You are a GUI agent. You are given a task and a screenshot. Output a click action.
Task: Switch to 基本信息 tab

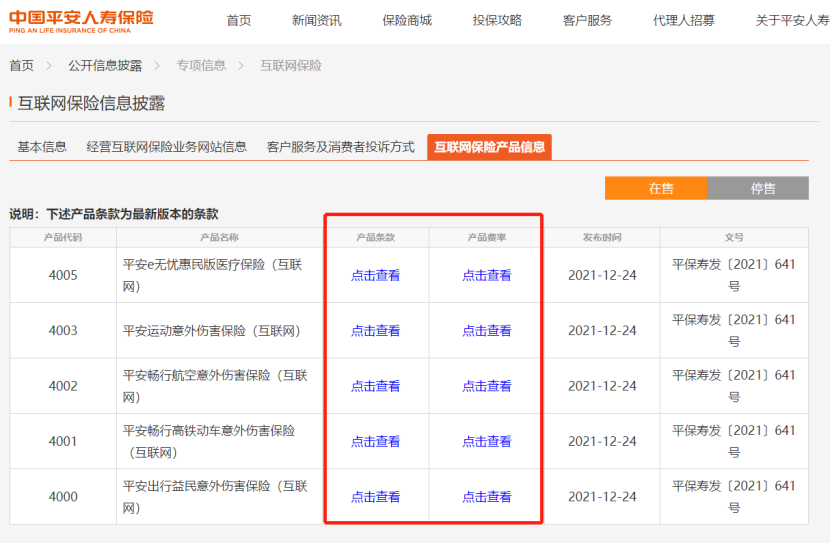pyautogui.click(x=42, y=147)
